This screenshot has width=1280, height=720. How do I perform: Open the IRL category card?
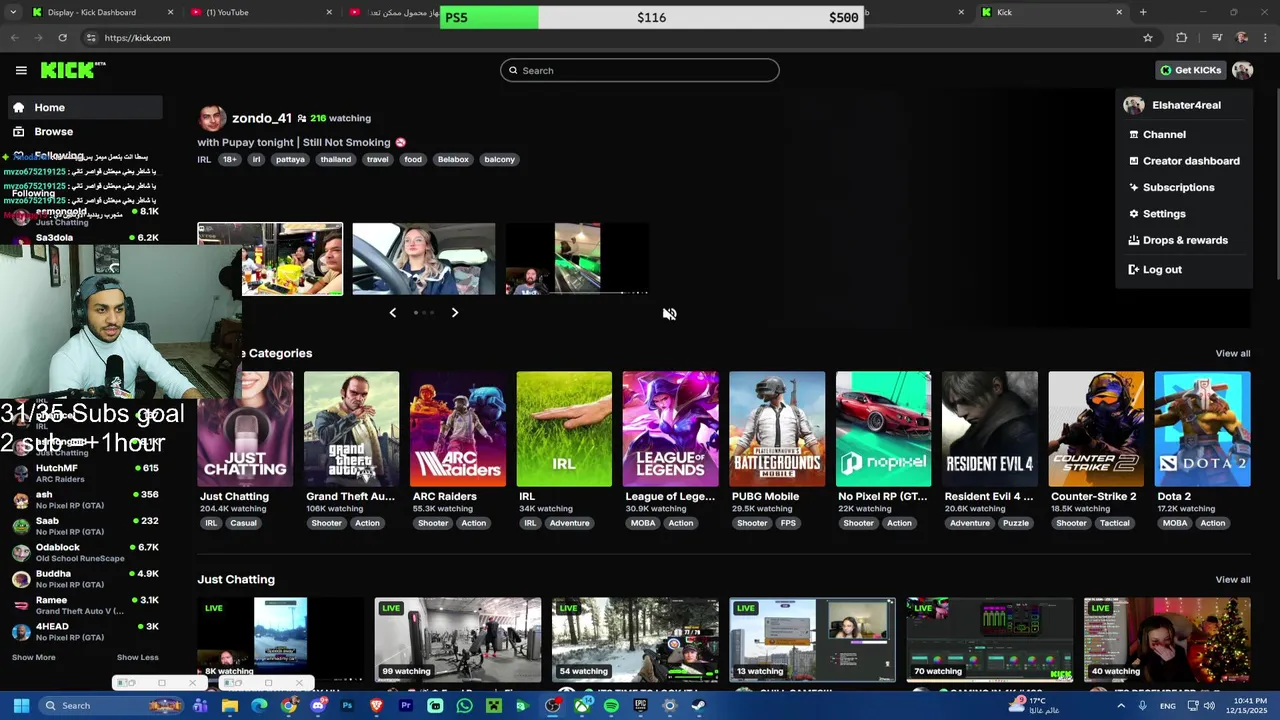point(564,429)
